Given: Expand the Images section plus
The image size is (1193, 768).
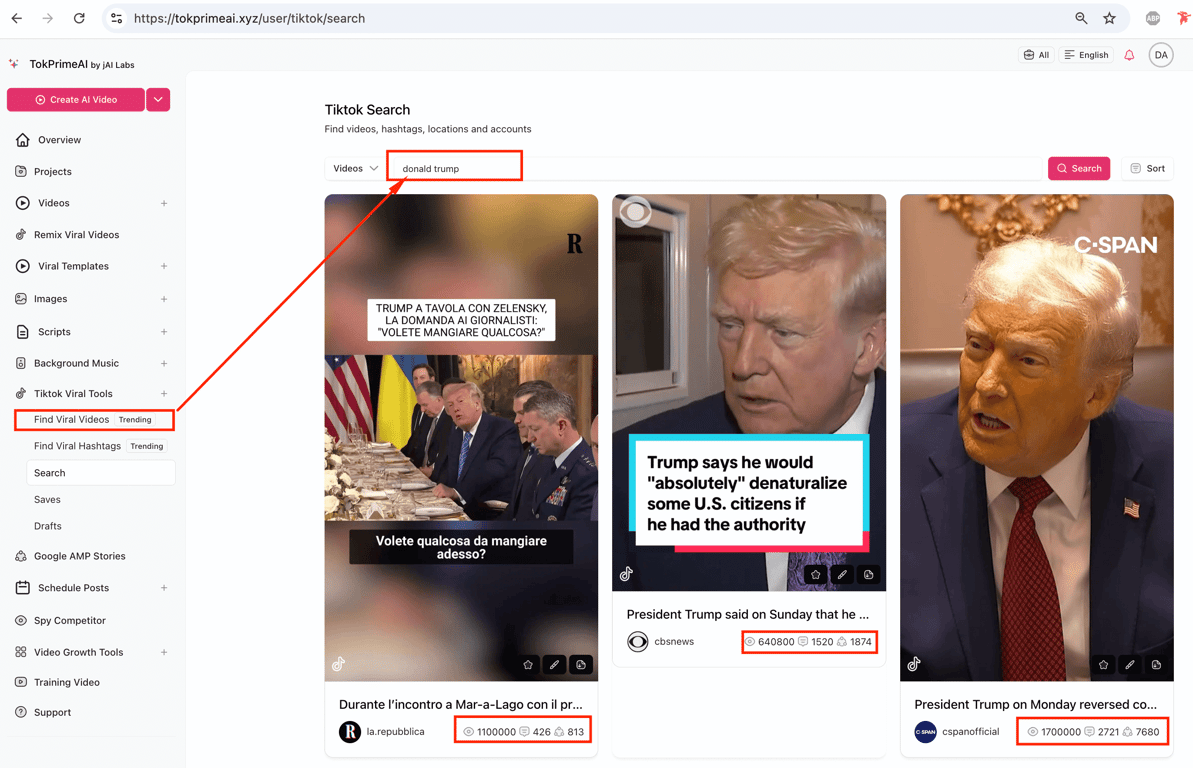Looking at the screenshot, I should coord(164,299).
